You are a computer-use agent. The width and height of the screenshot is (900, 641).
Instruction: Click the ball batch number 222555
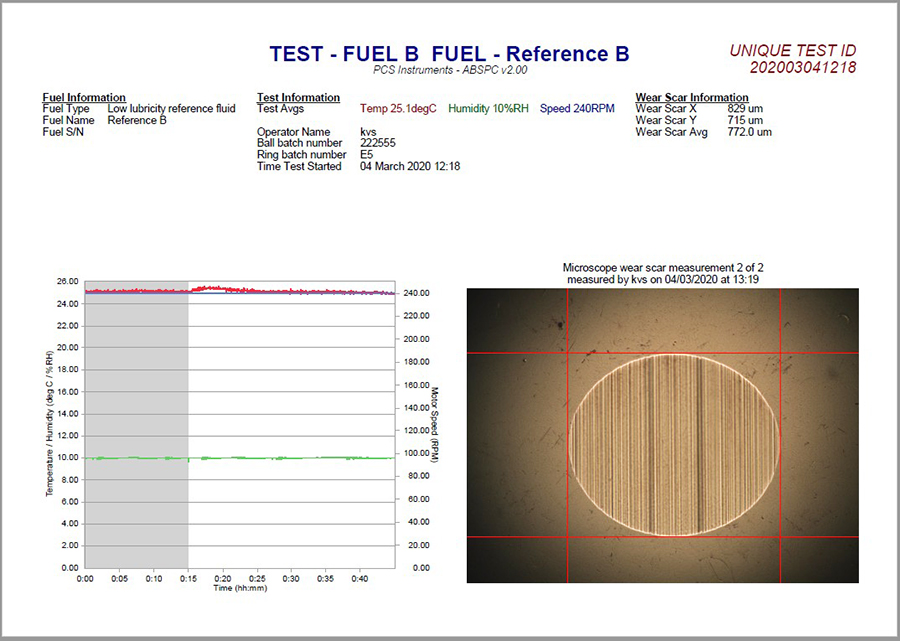pyautogui.click(x=378, y=143)
